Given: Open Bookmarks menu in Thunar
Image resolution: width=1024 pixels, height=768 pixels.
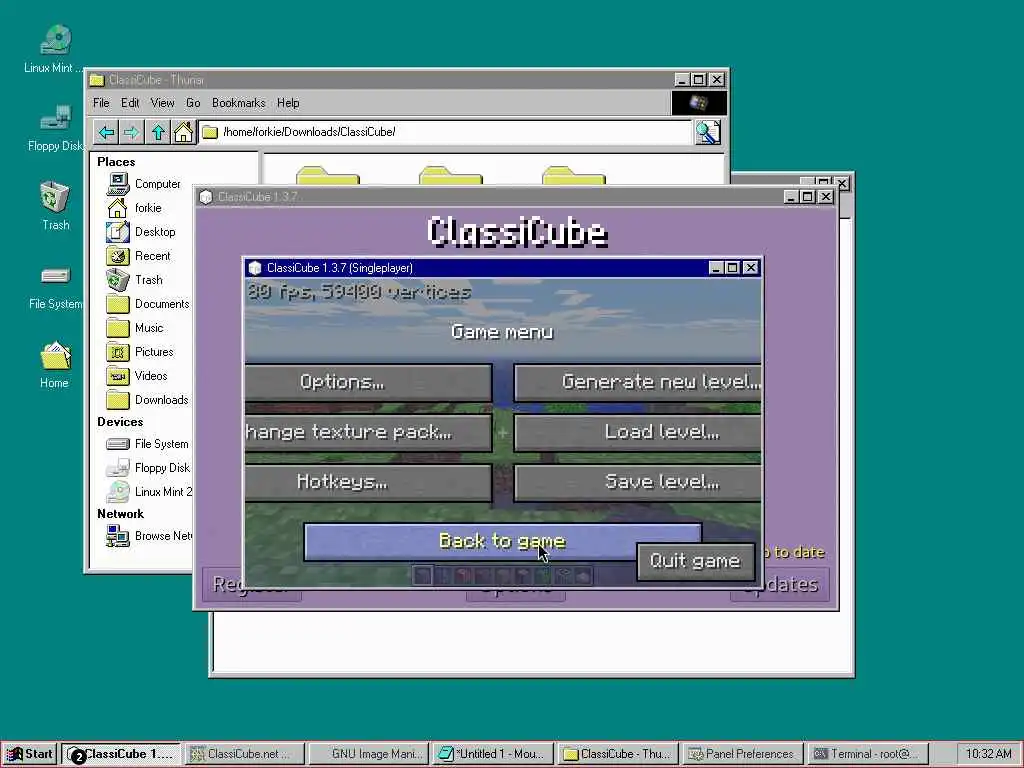Looking at the screenshot, I should pyautogui.click(x=238, y=103).
